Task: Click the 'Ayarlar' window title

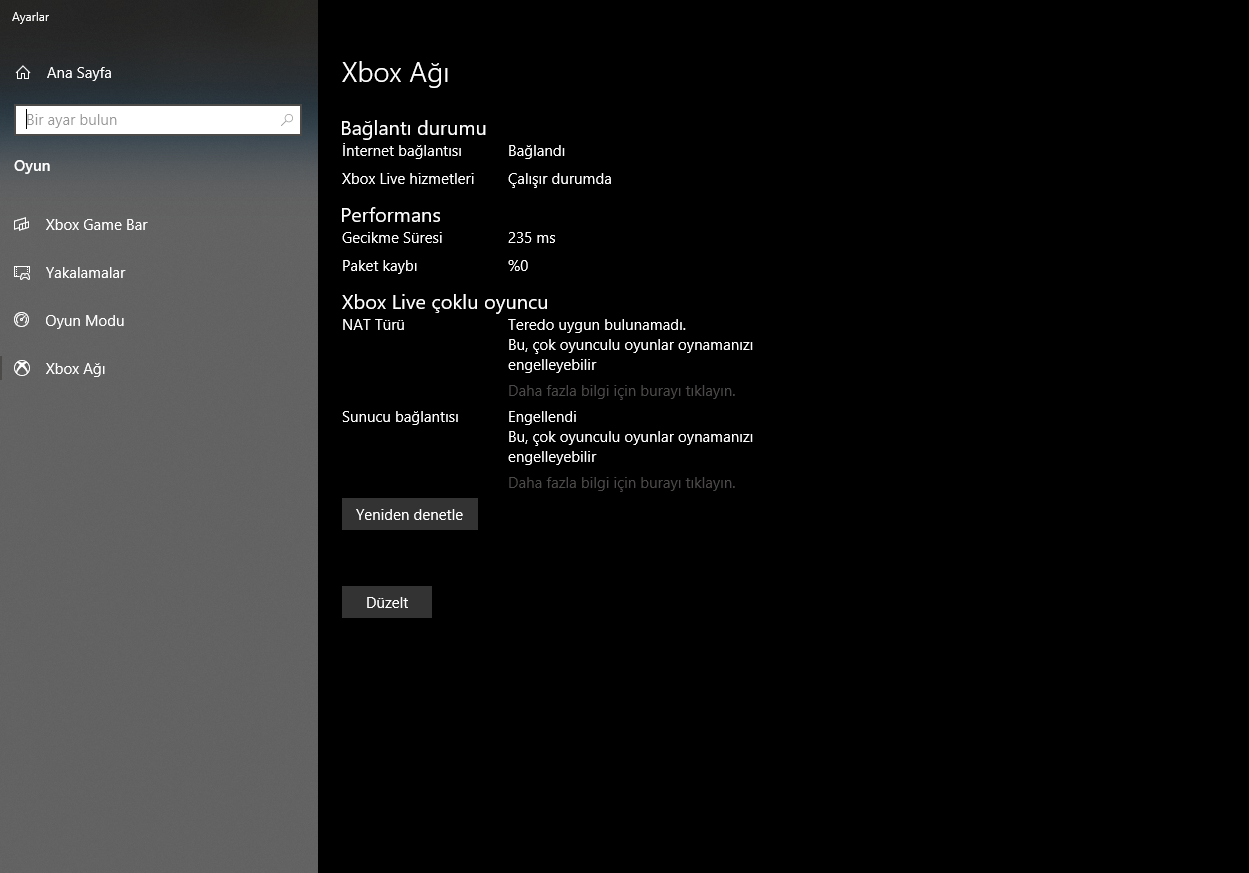Action: coord(30,17)
